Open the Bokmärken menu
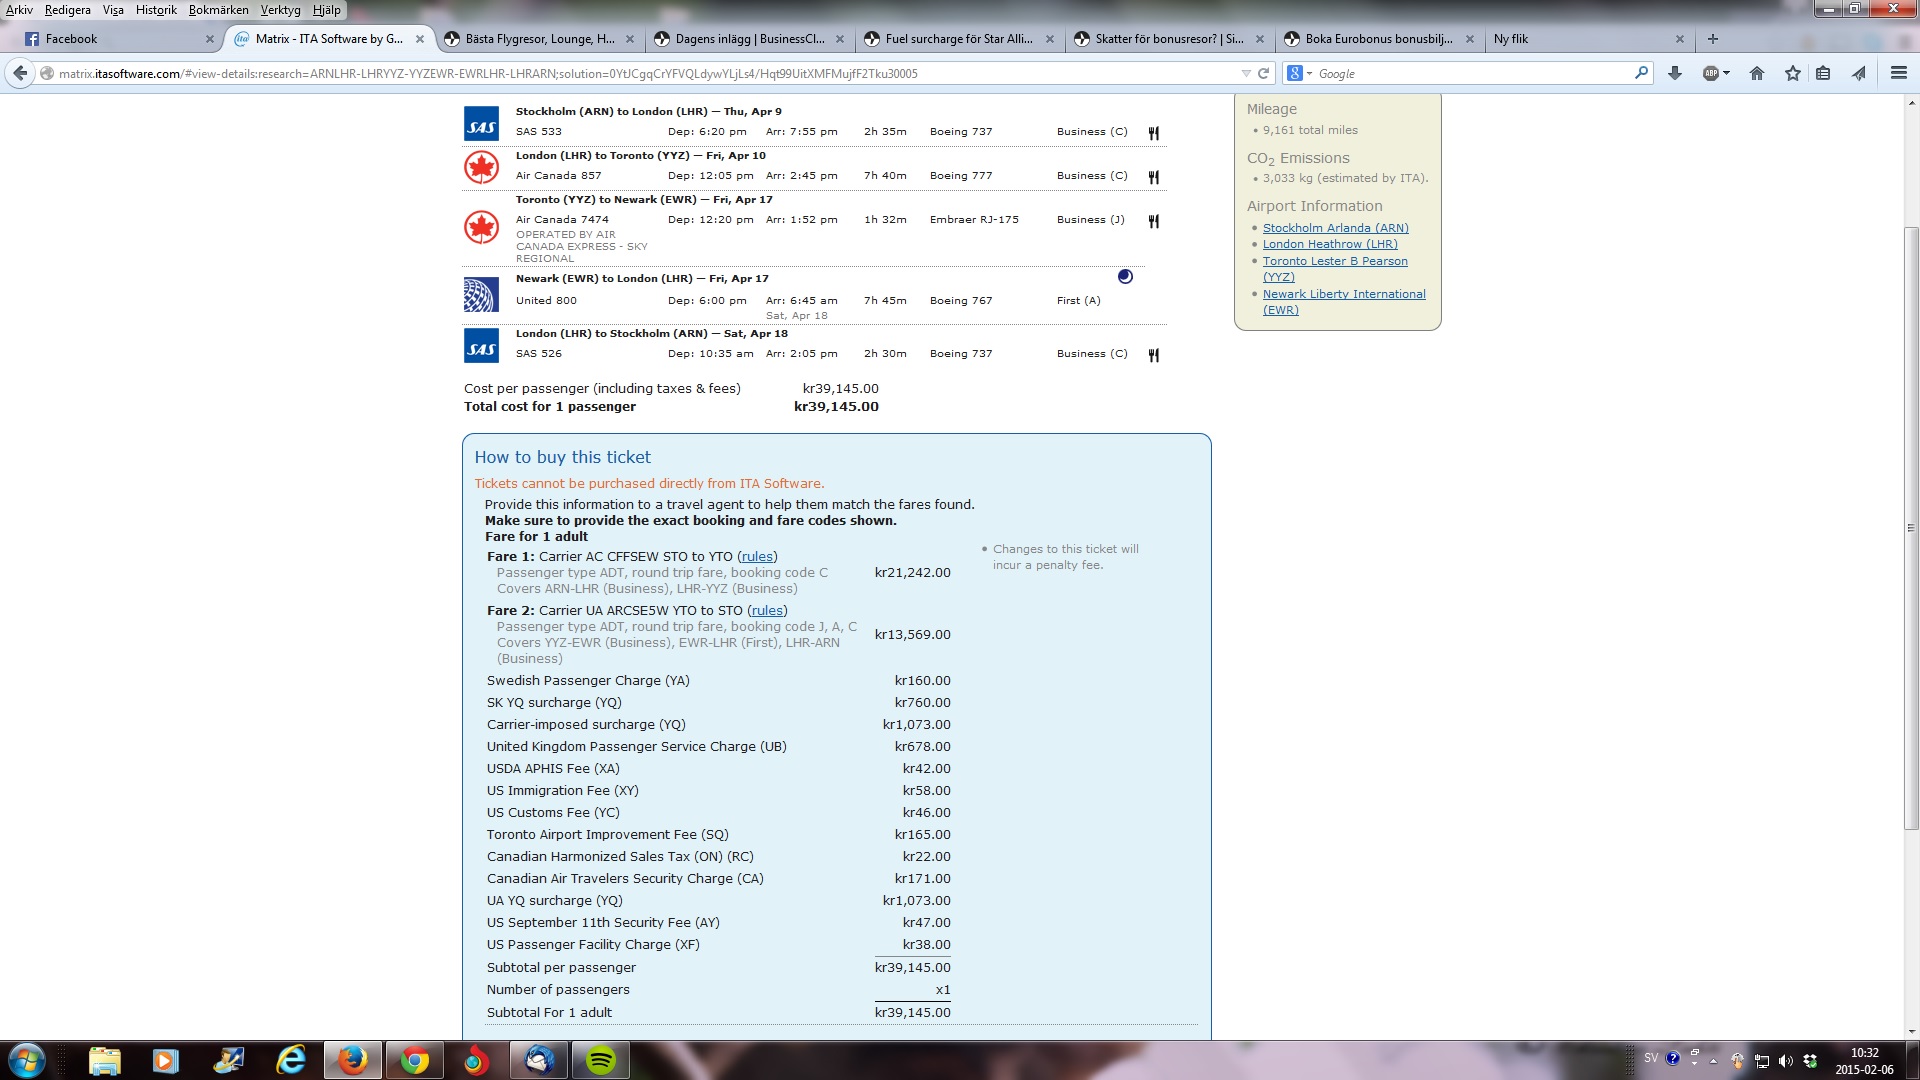 pos(218,10)
